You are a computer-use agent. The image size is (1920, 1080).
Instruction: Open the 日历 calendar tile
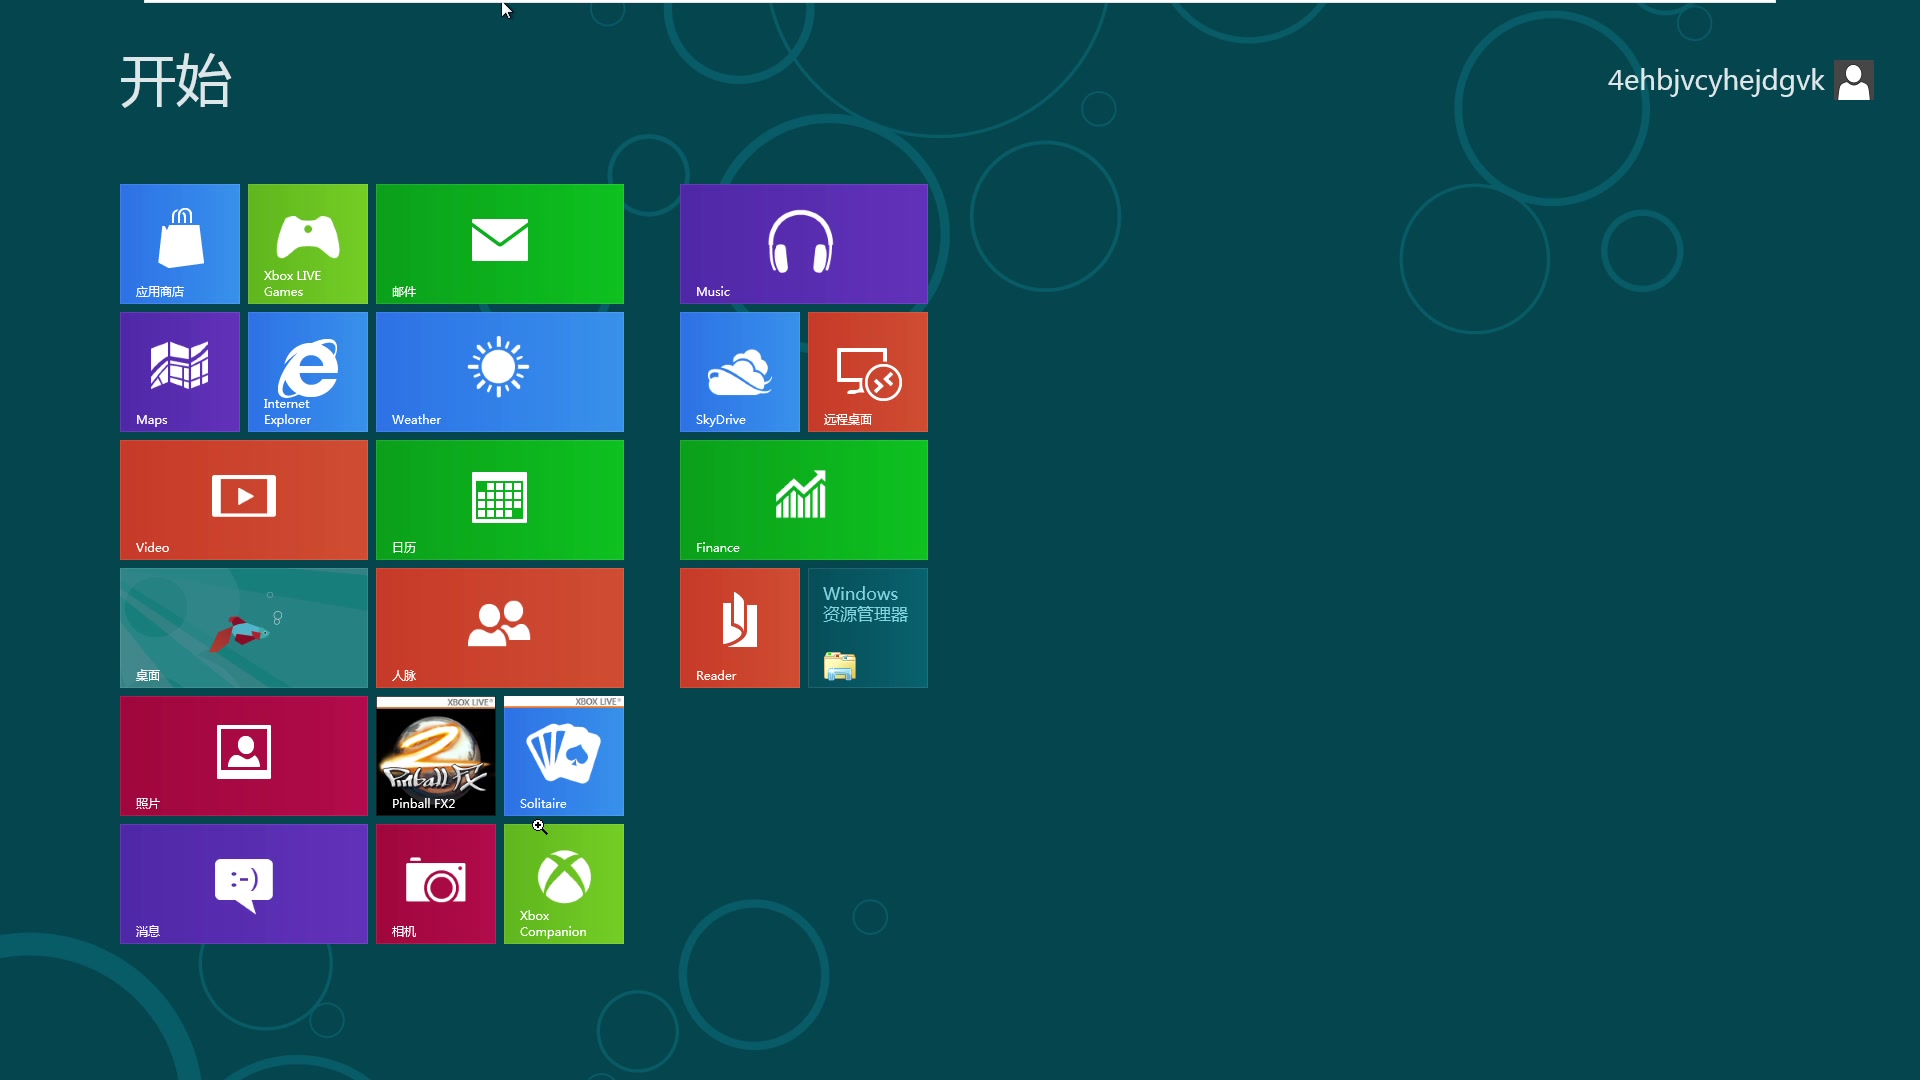(500, 500)
